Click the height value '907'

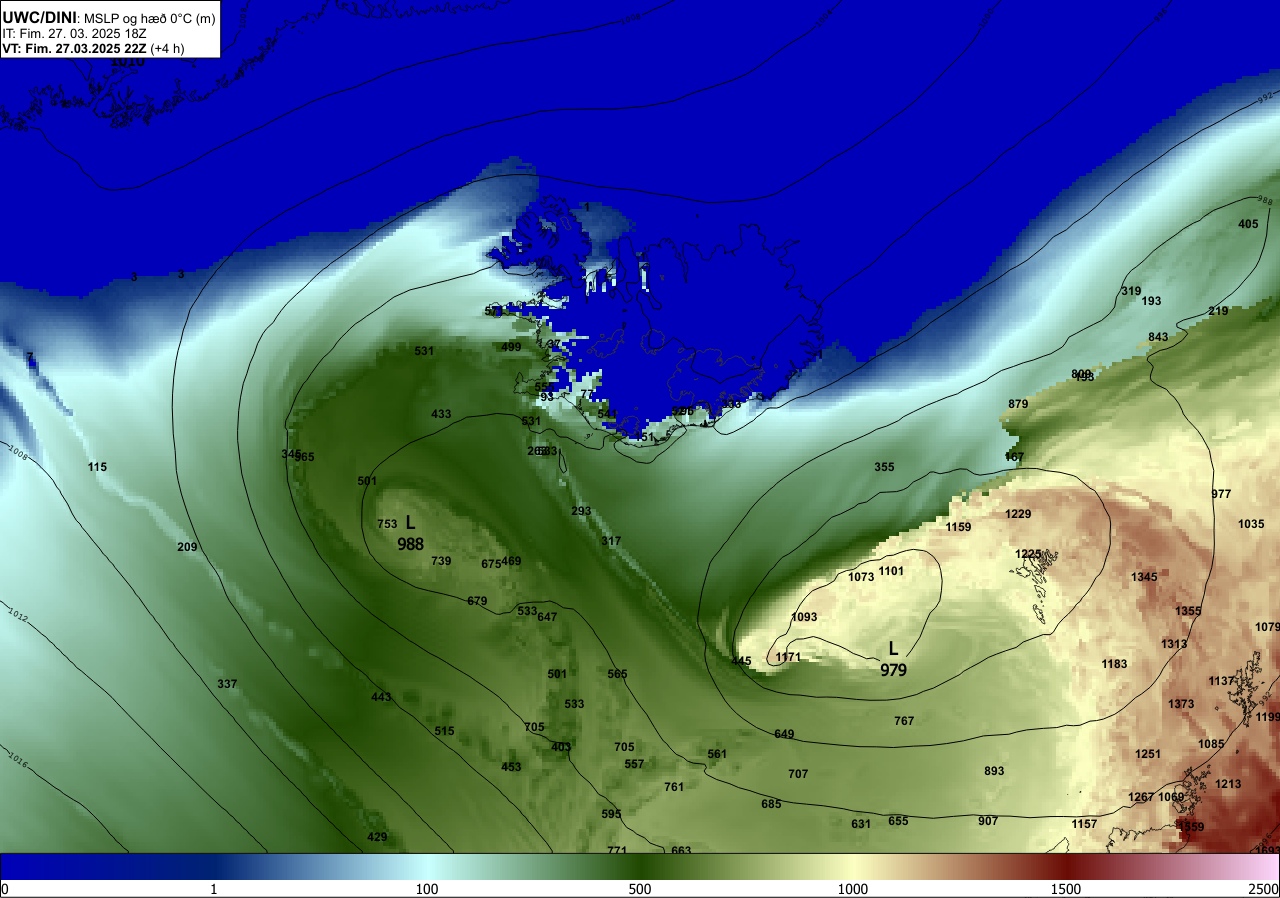click(x=988, y=821)
